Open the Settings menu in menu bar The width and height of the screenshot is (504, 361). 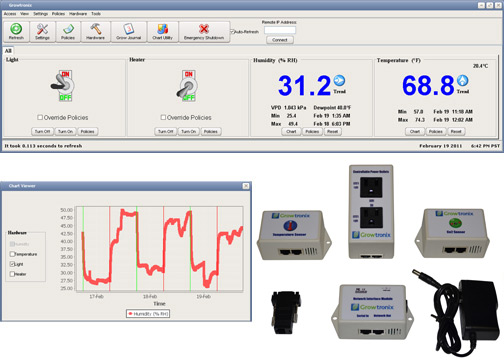(40, 14)
